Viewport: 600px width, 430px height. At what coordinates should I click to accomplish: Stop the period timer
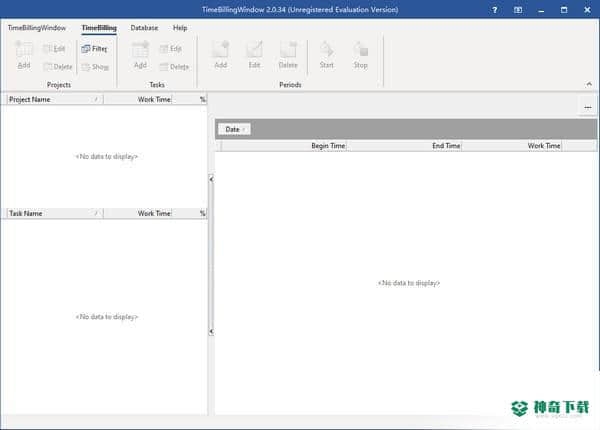tap(360, 55)
